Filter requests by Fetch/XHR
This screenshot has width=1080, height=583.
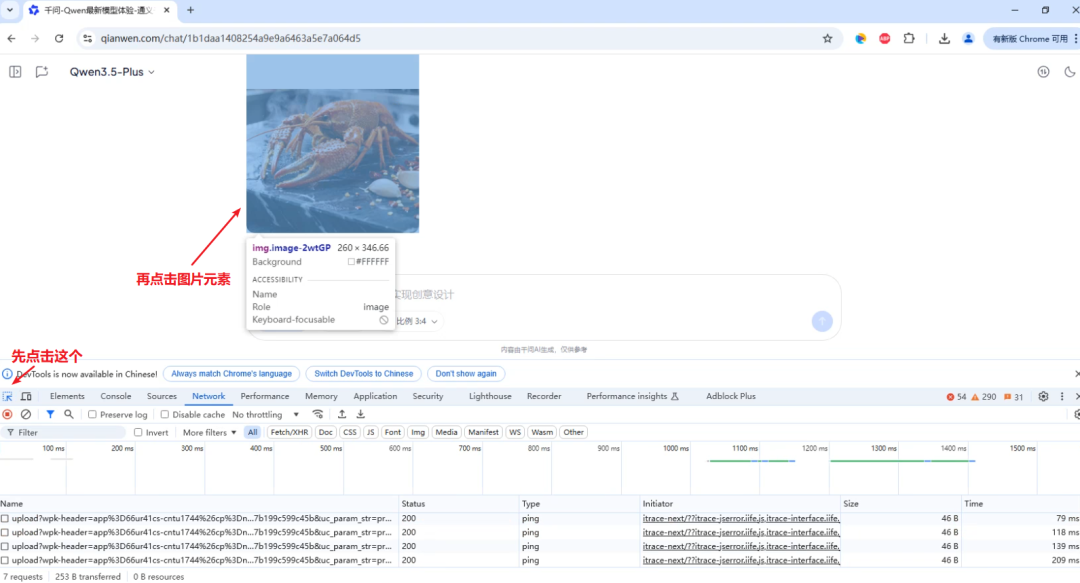tap(289, 432)
